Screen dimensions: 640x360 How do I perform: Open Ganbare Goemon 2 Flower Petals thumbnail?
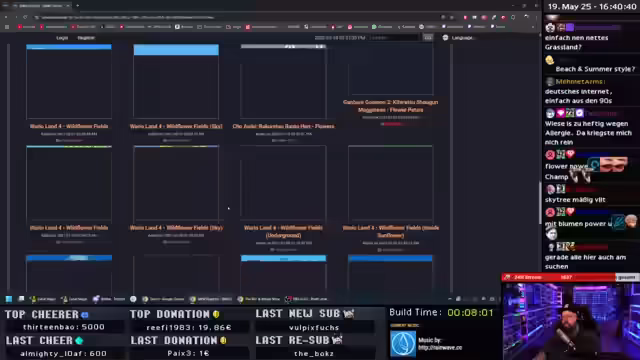pos(391,69)
